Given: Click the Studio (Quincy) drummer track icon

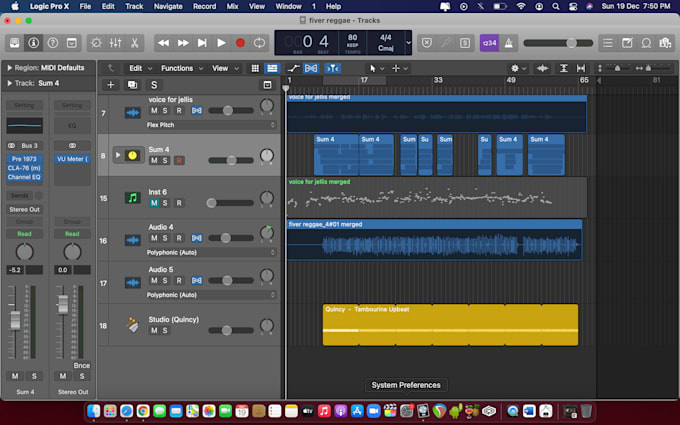Looking at the screenshot, I should point(133,325).
